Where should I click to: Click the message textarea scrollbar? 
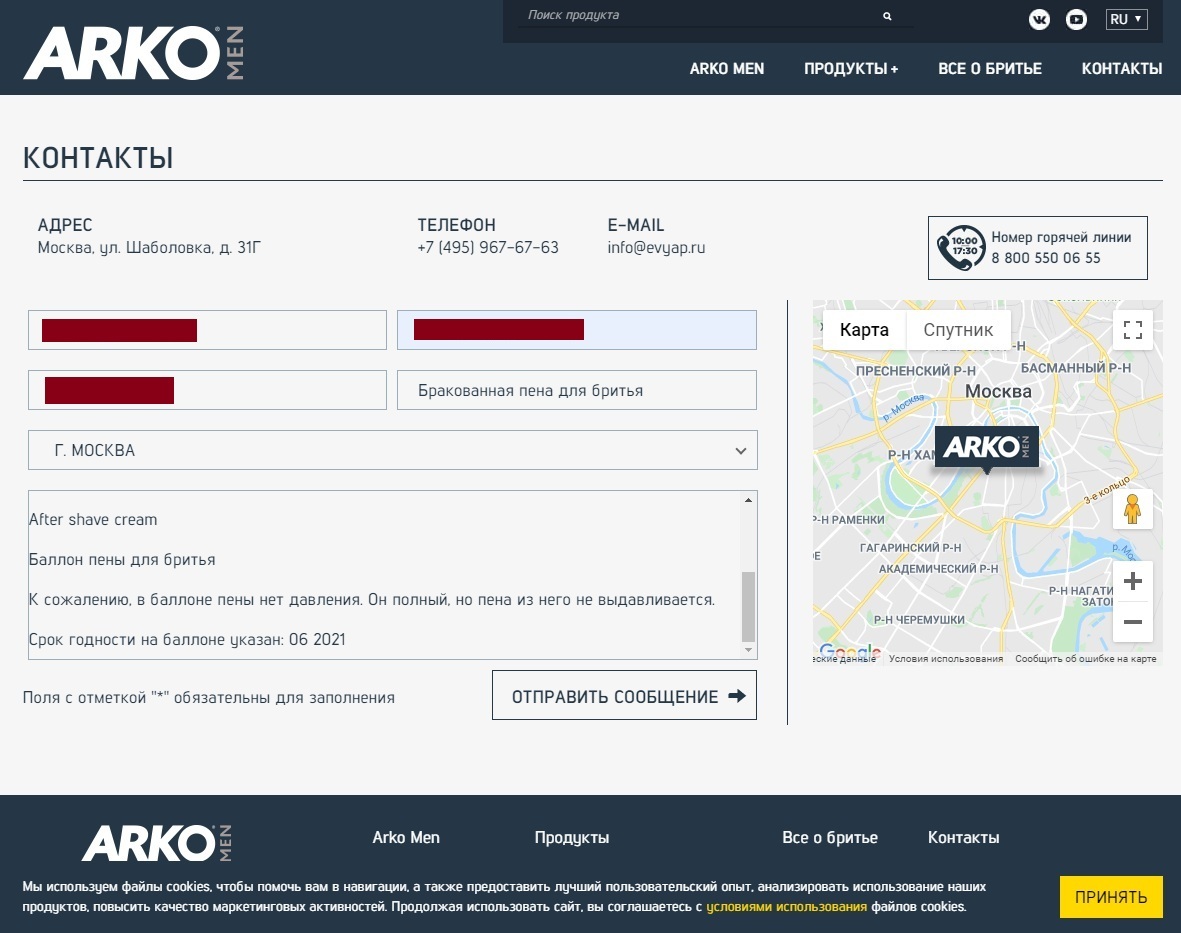(748, 606)
